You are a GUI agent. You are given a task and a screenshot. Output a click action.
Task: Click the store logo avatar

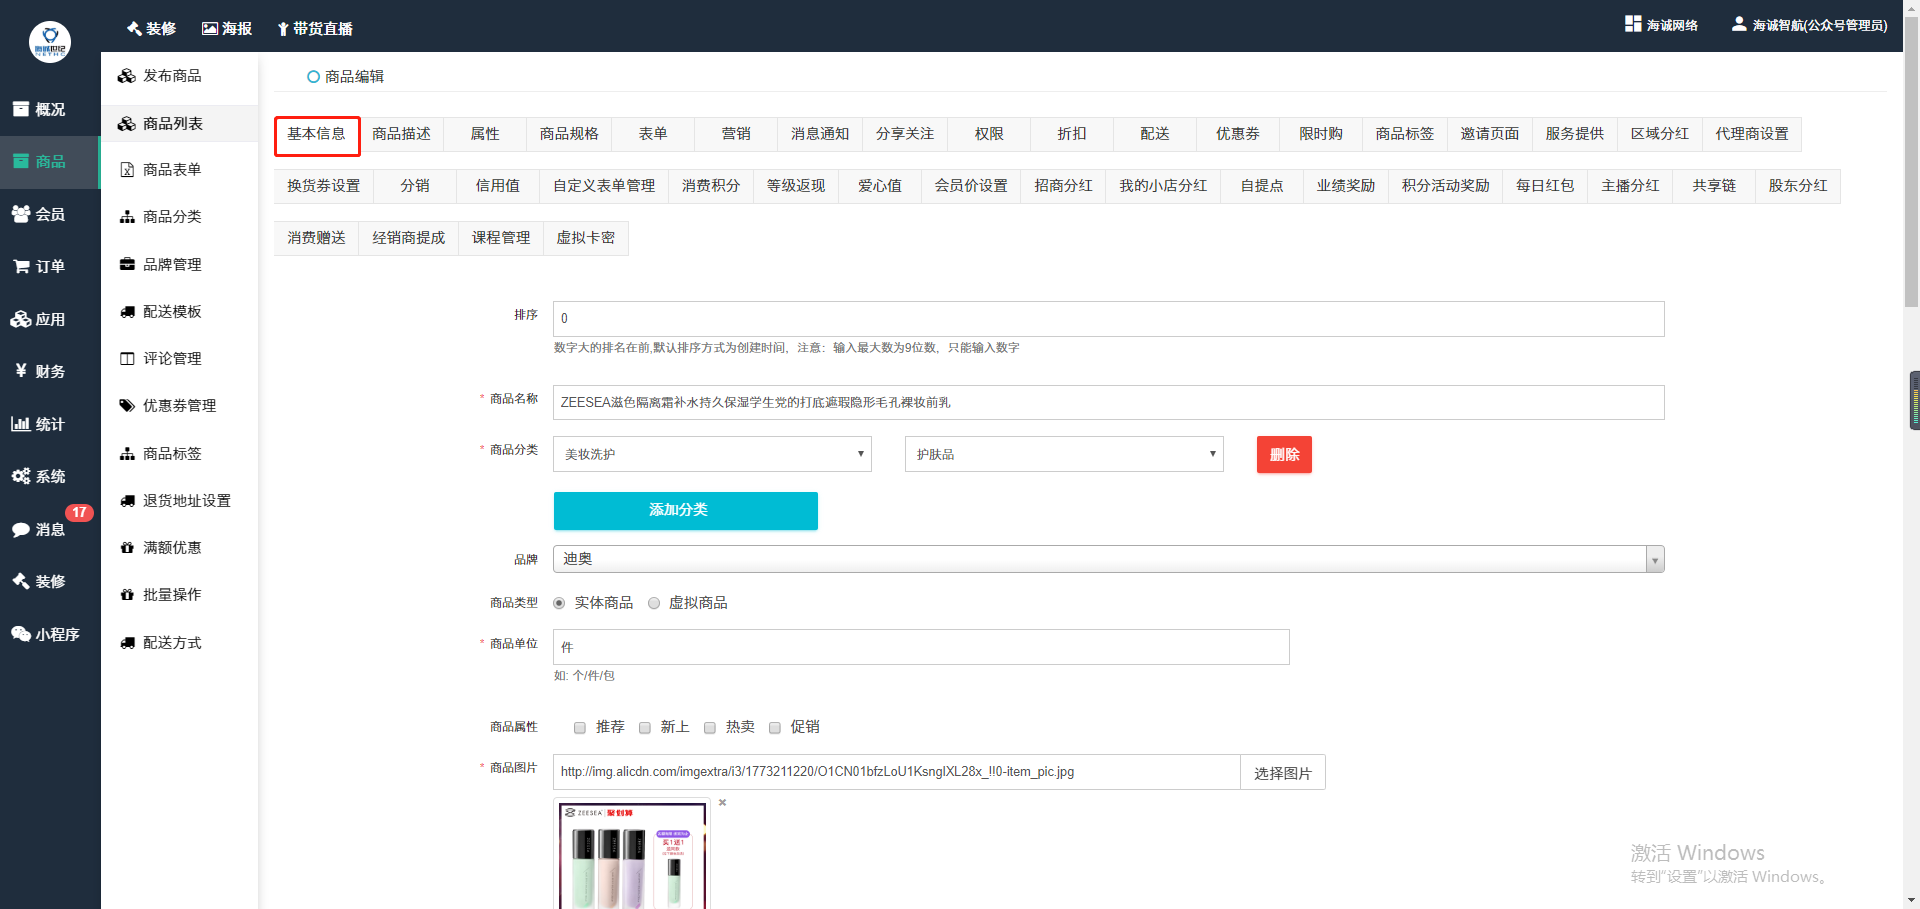(50, 42)
